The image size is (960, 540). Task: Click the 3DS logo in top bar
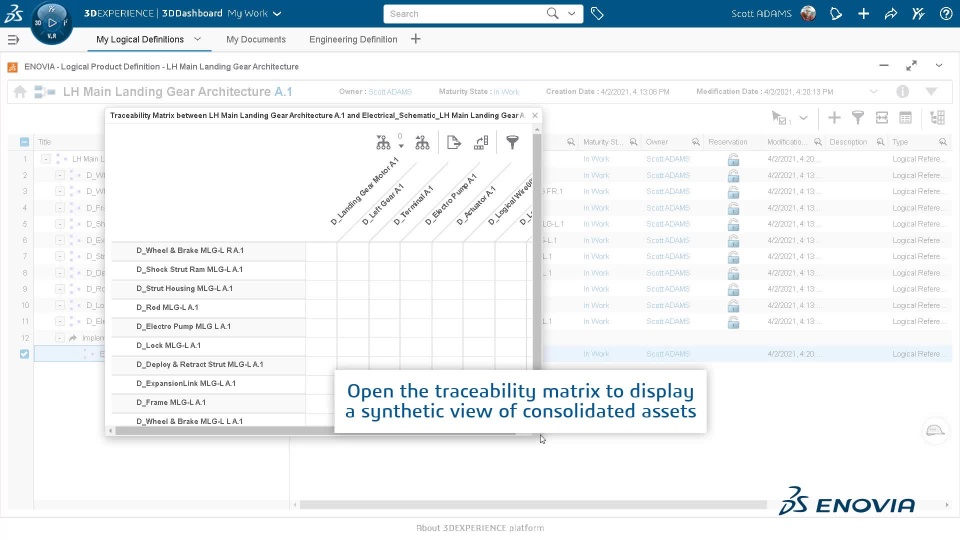(x=13, y=13)
